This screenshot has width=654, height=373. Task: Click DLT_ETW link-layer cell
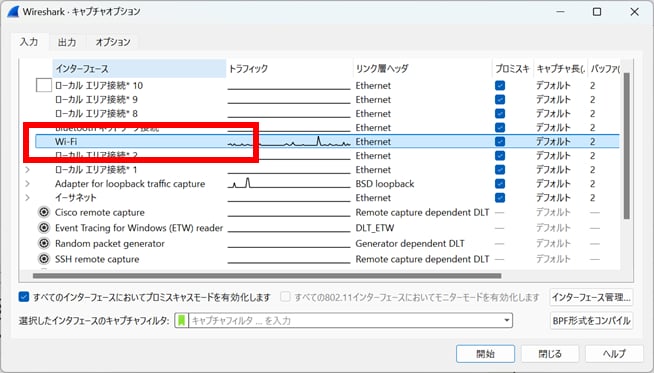(375, 228)
